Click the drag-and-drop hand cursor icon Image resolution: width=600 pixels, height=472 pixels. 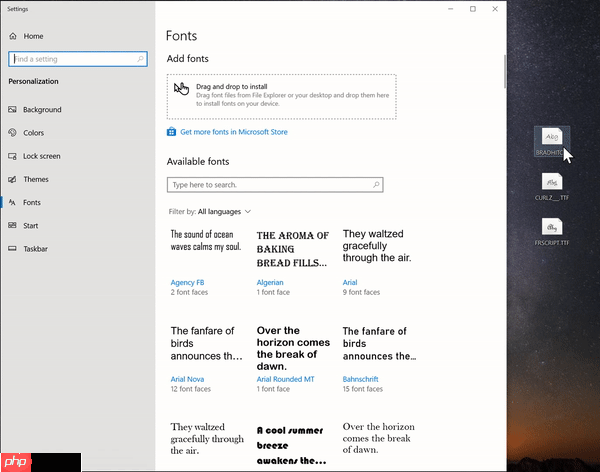coord(181,88)
